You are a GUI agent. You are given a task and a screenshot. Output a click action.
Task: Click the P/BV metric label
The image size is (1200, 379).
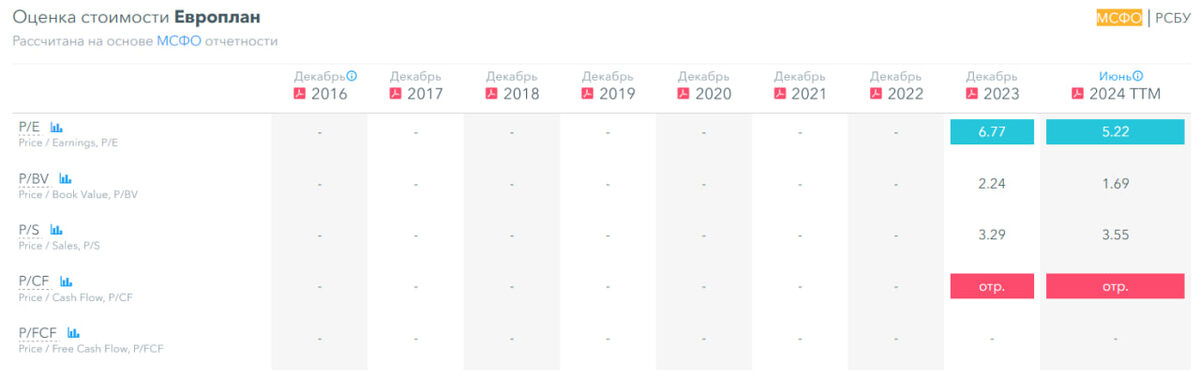coord(34,180)
